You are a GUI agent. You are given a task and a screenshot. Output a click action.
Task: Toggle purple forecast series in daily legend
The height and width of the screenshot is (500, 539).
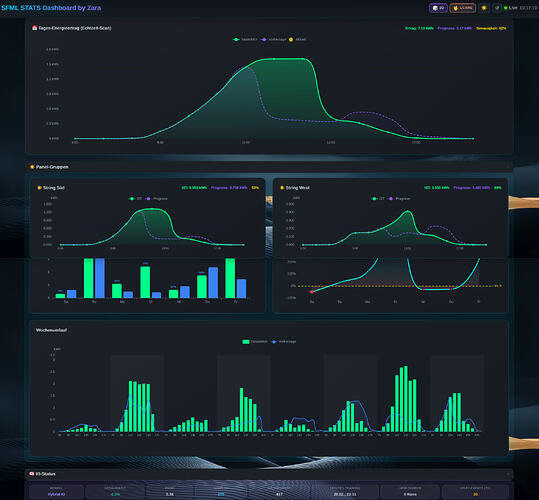[x=274, y=40]
